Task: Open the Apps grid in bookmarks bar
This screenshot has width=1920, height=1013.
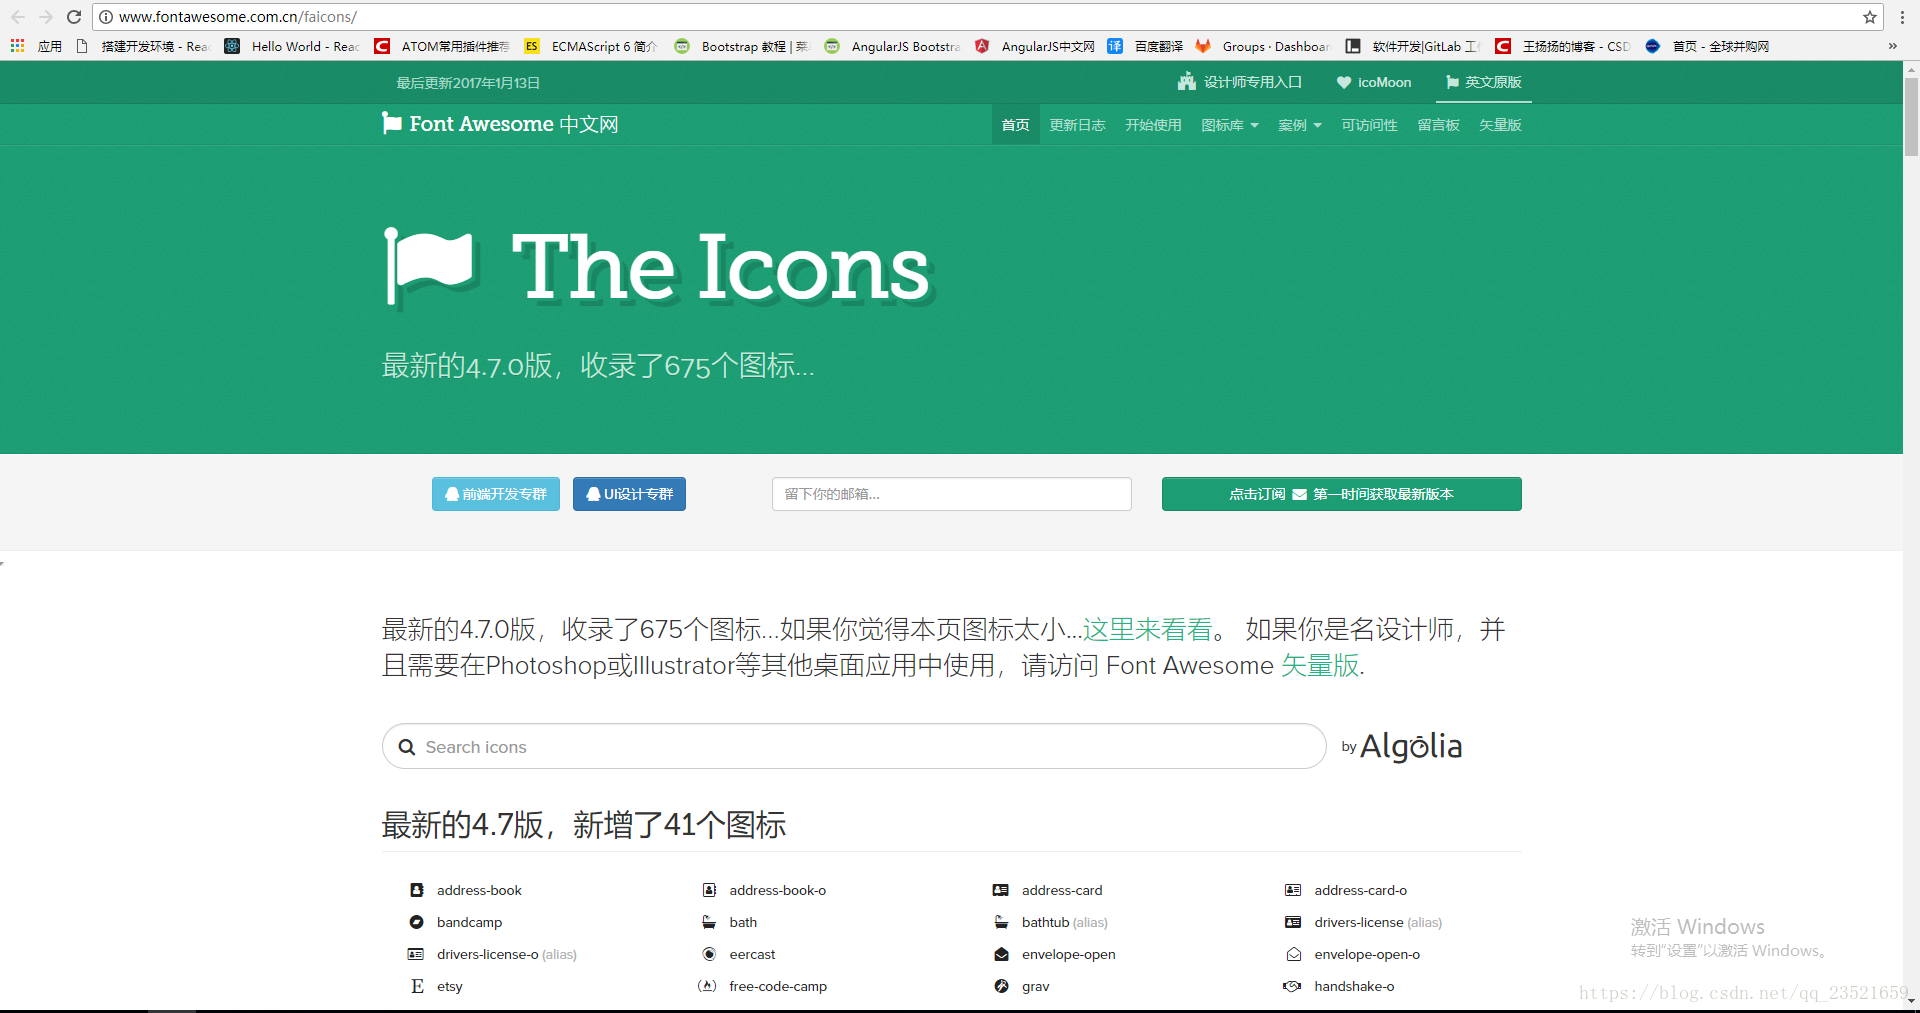Action: click(17, 46)
